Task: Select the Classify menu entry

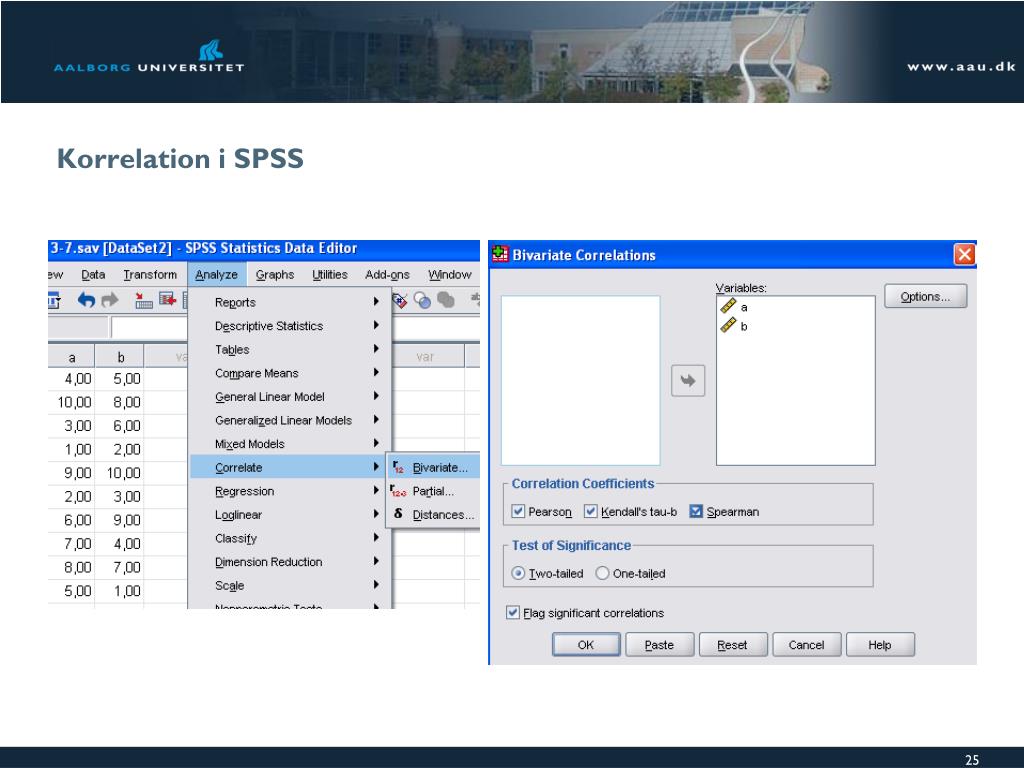Action: pos(288,538)
